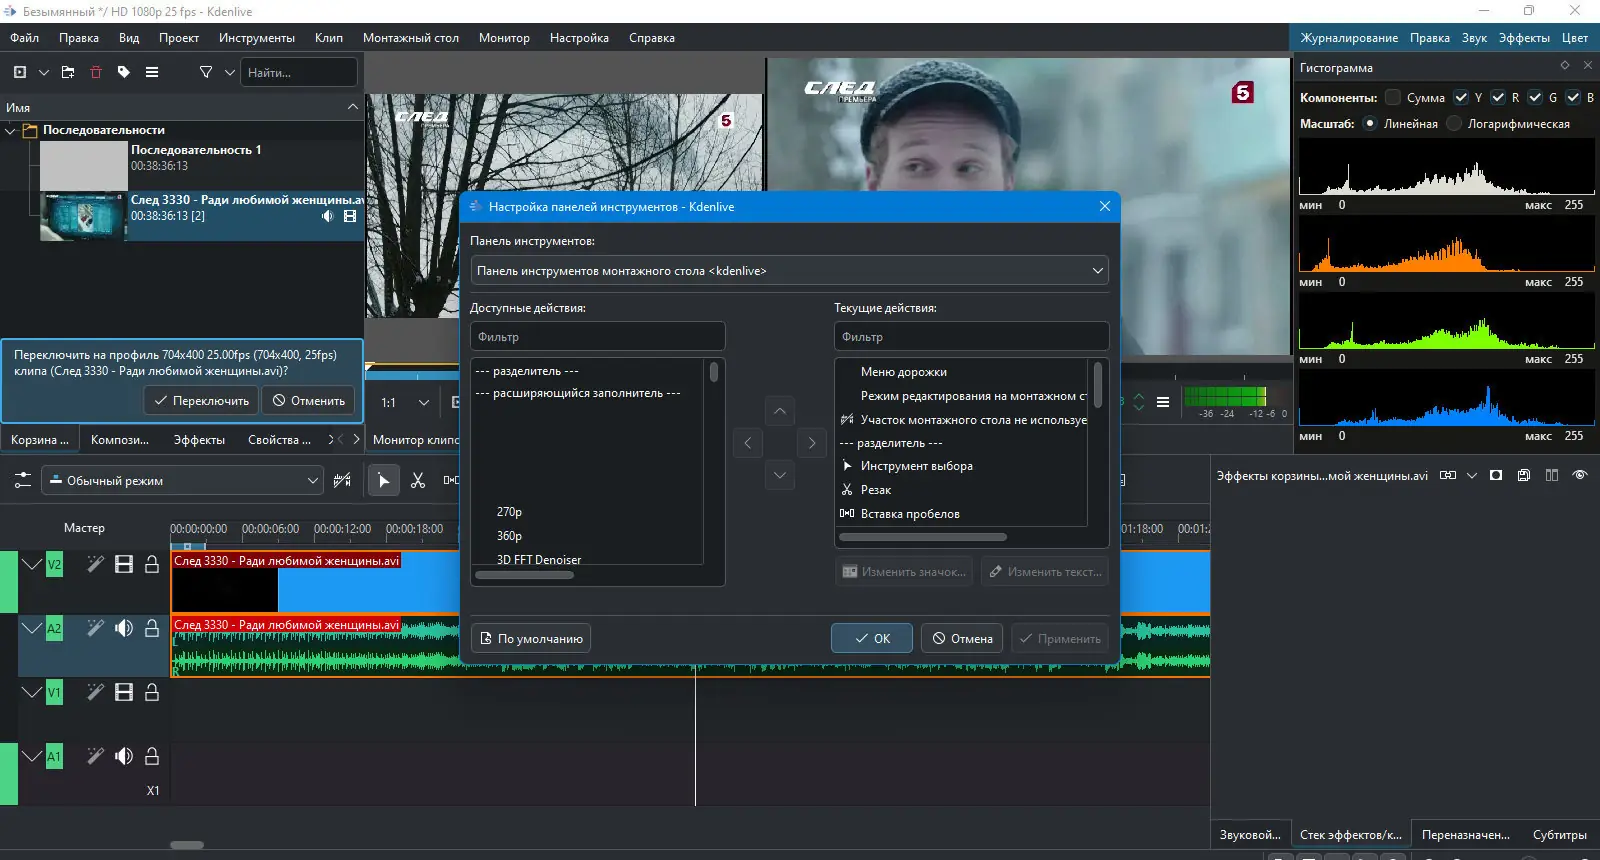This screenshot has height=860, width=1600.
Task: Select the Логарифмическая scale radio button
Action: pyautogui.click(x=1454, y=124)
